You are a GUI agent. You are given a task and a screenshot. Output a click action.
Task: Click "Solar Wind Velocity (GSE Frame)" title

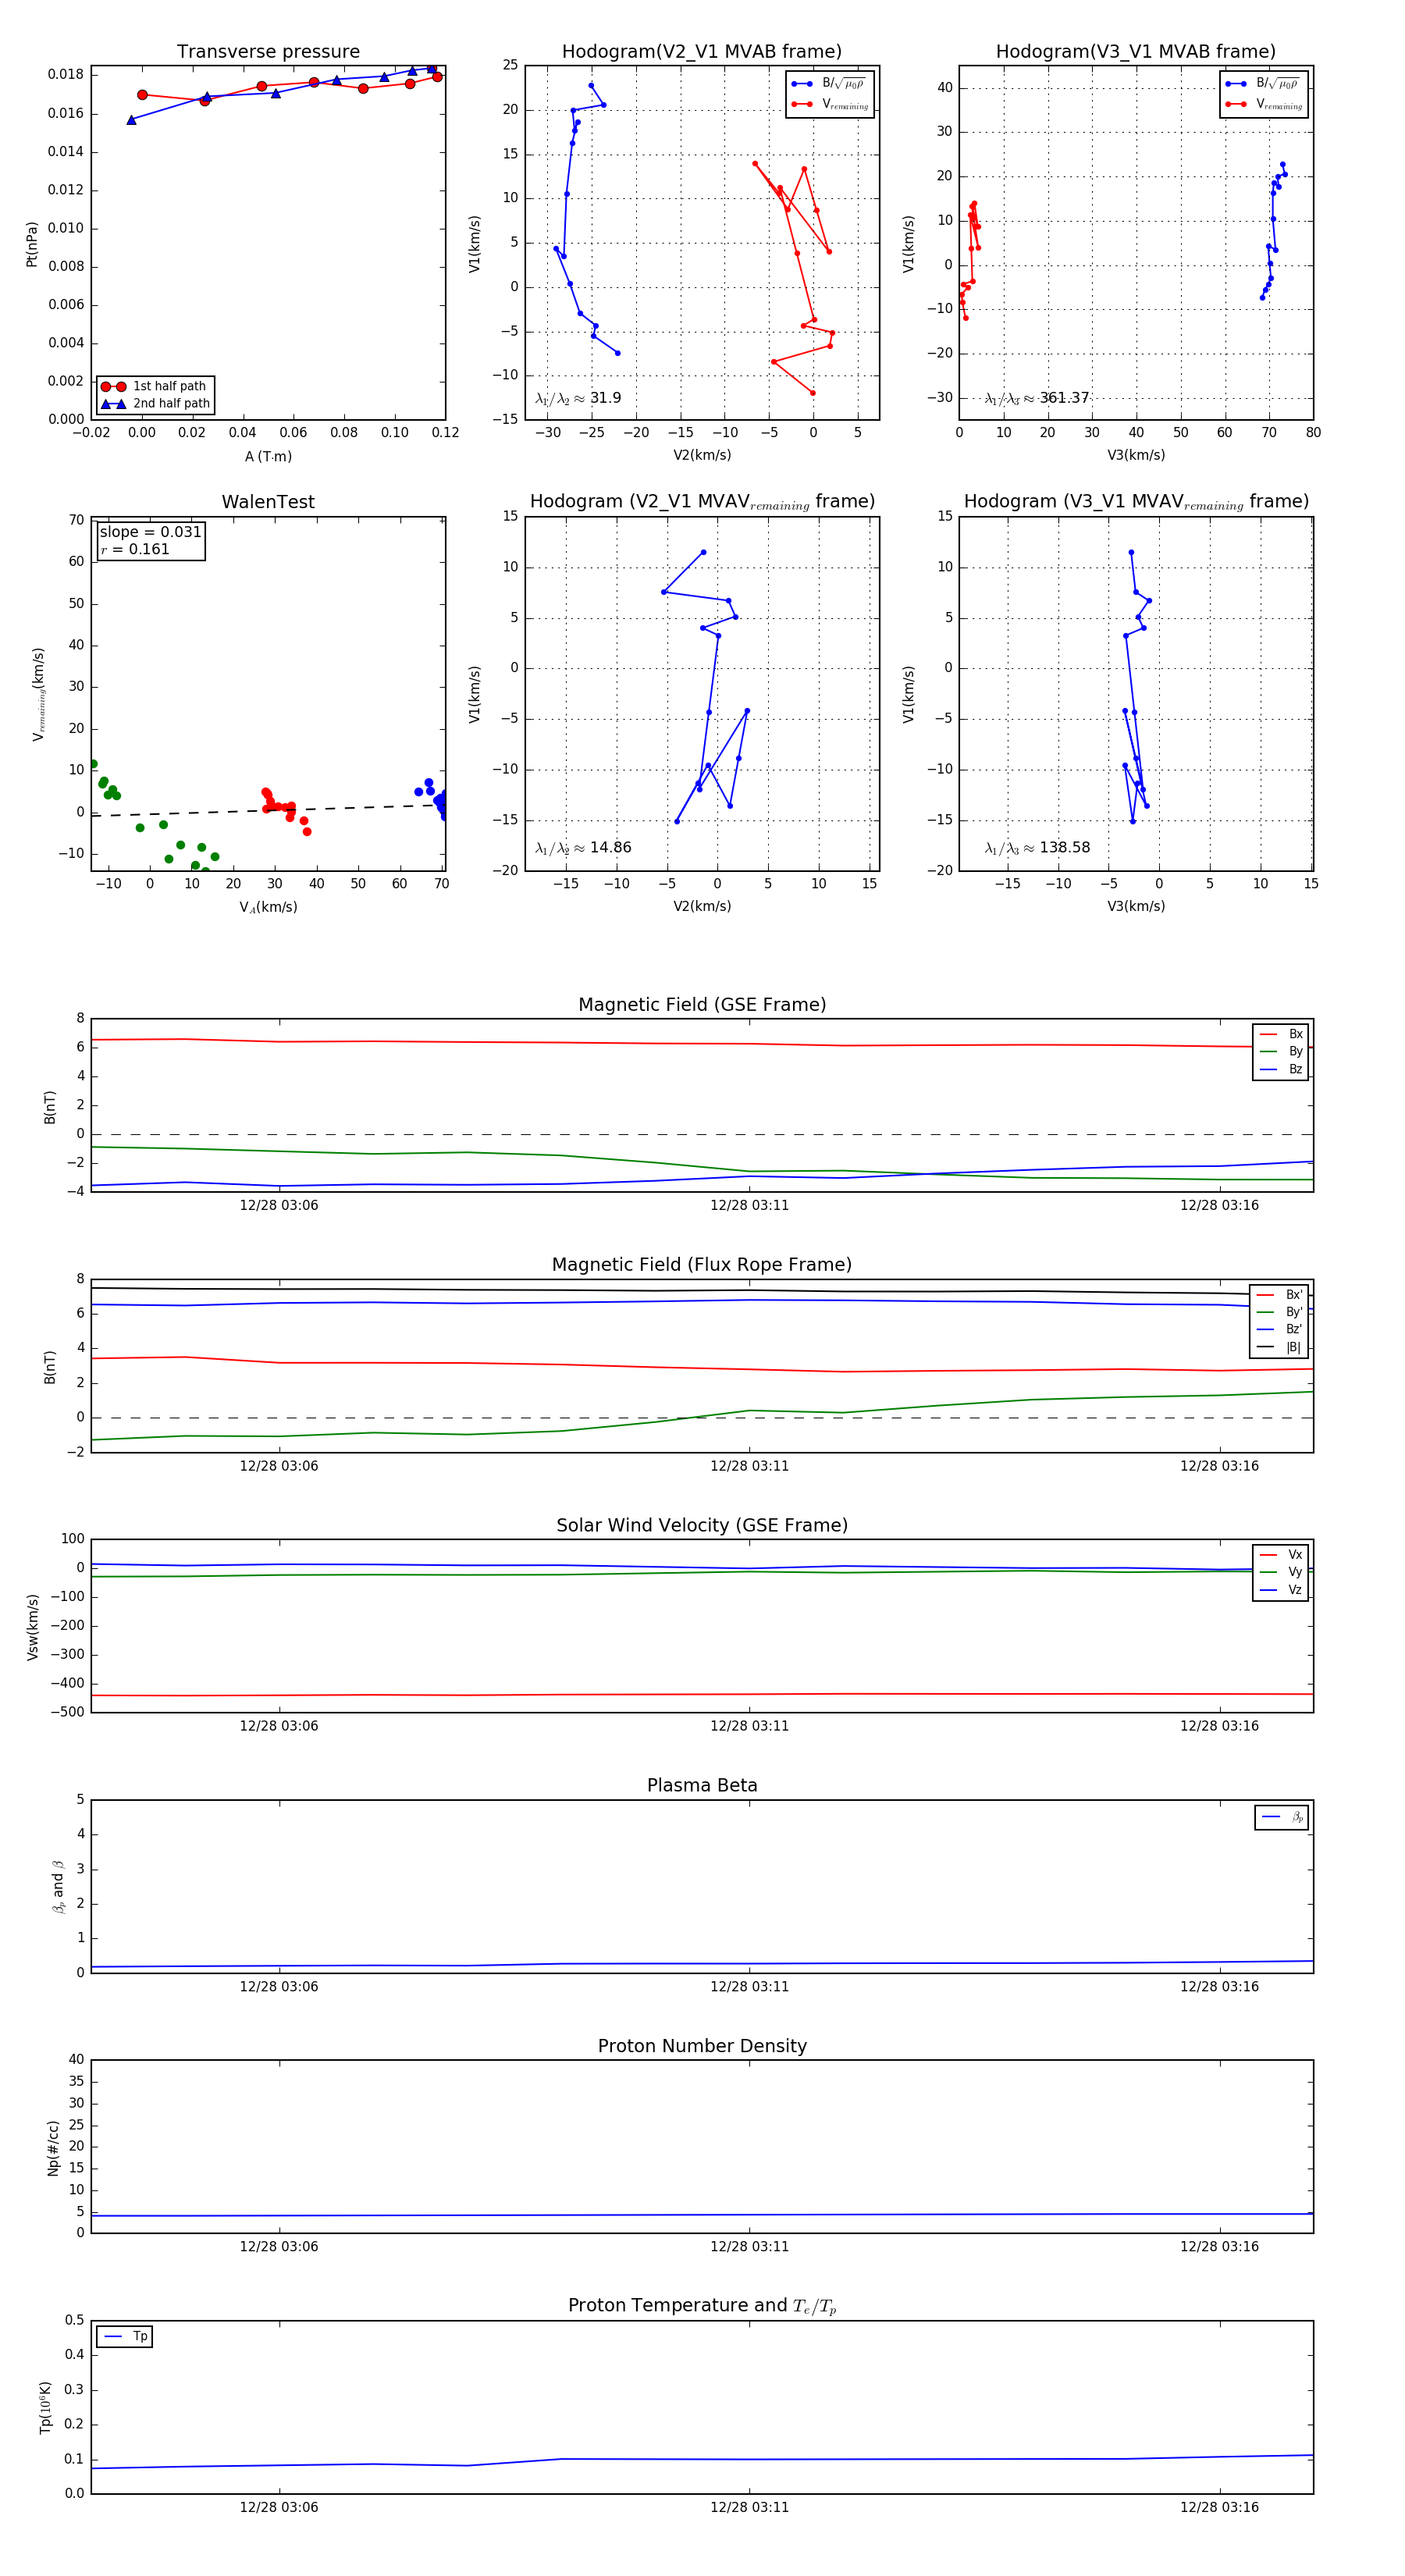coord(702,1525)
